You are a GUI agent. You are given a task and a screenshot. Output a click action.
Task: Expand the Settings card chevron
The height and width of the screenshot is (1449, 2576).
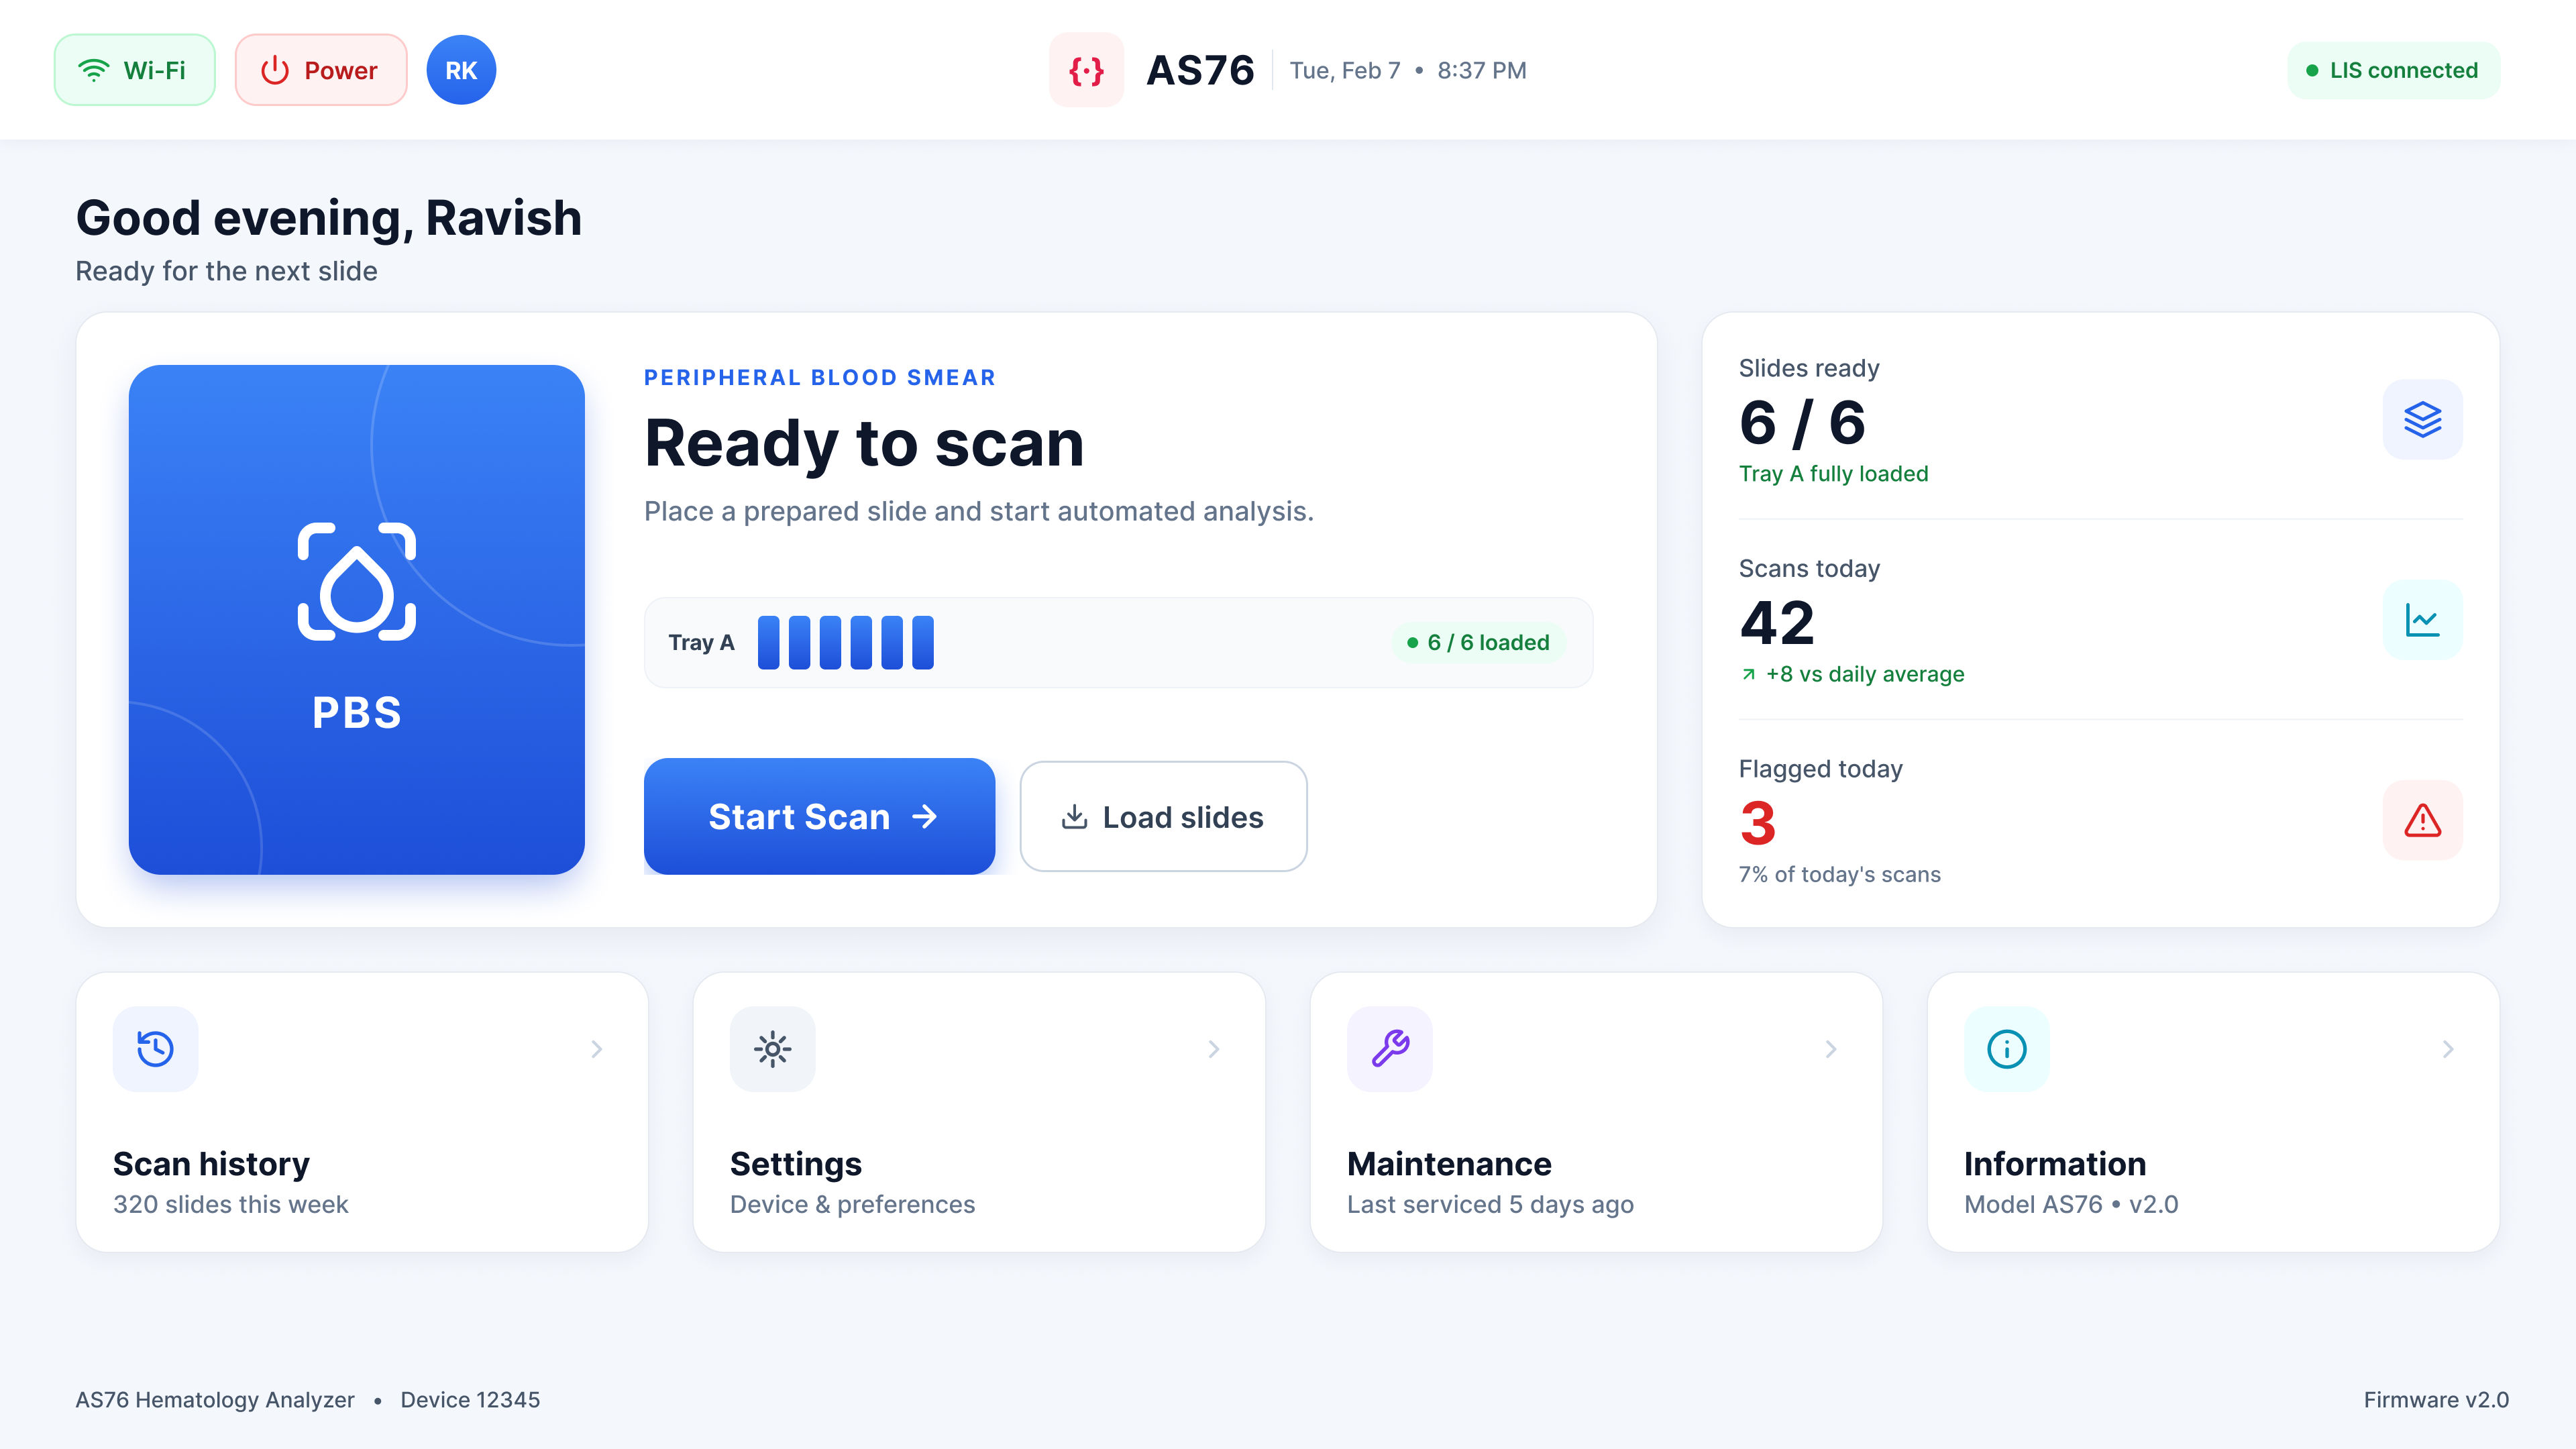(1214, 1049)
